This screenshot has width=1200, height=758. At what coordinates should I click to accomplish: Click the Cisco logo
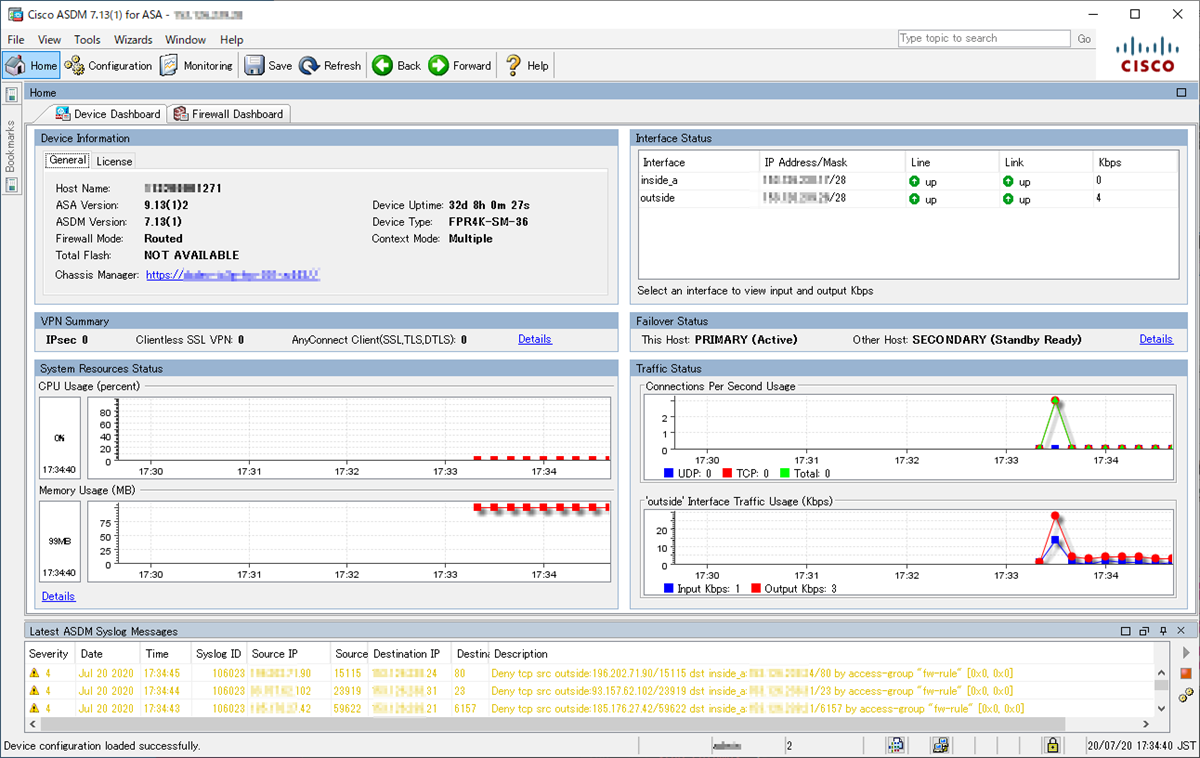point(1146,56)
